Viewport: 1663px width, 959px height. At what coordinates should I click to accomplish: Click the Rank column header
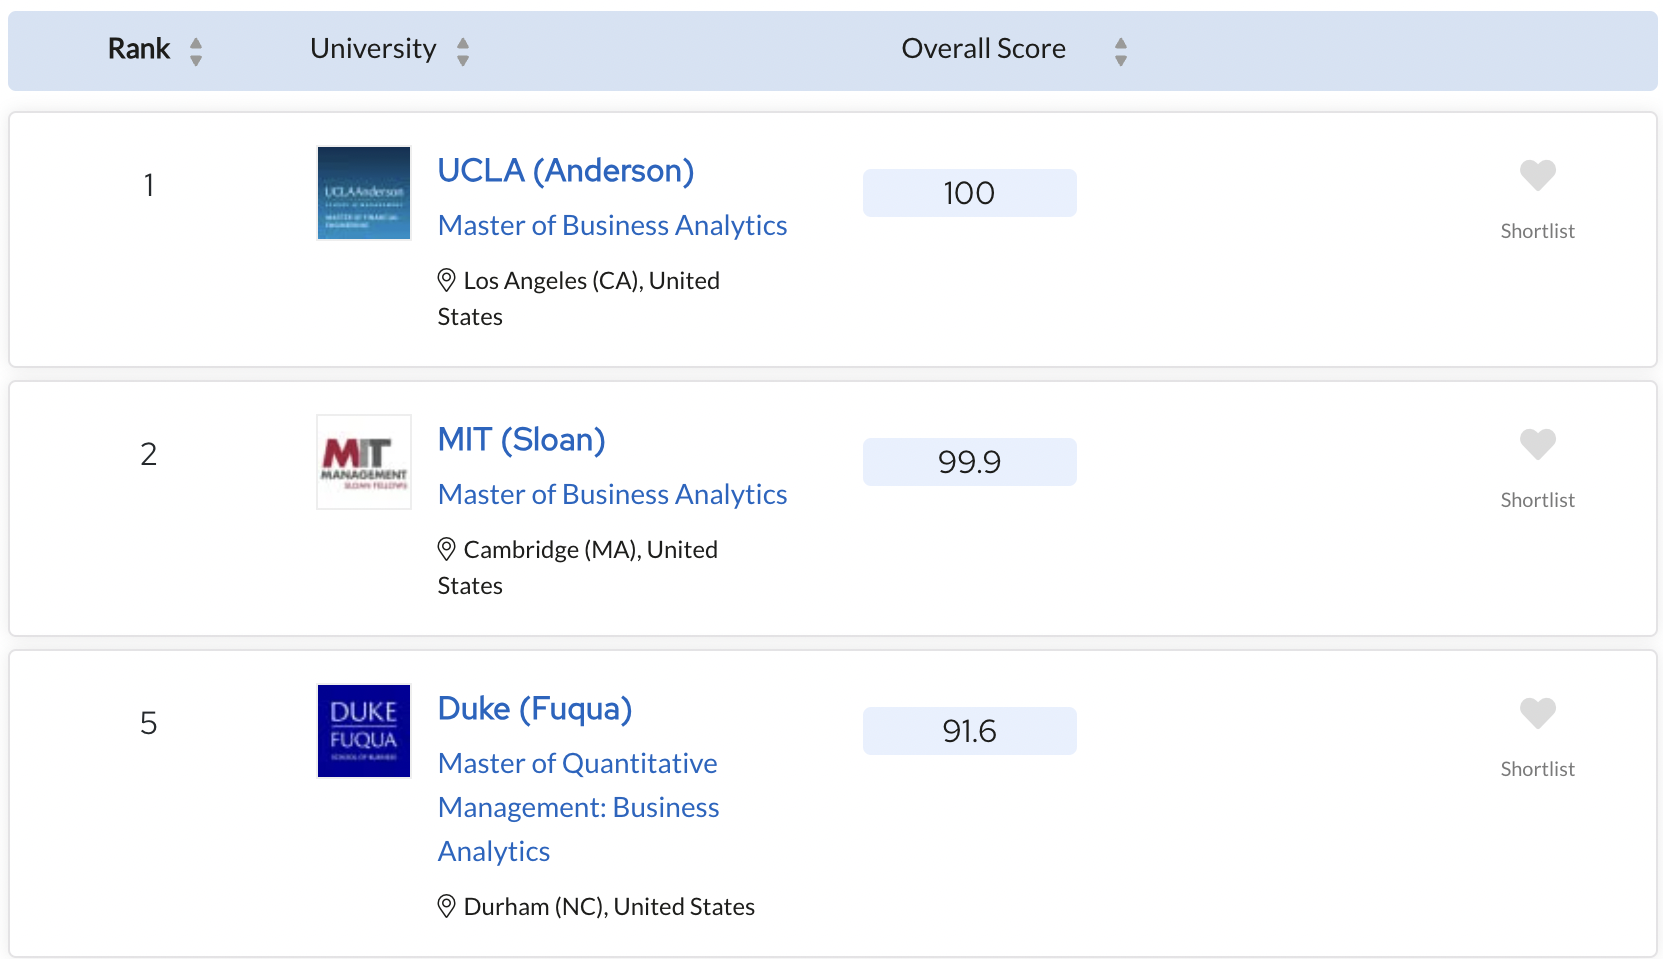coord(139,49)
